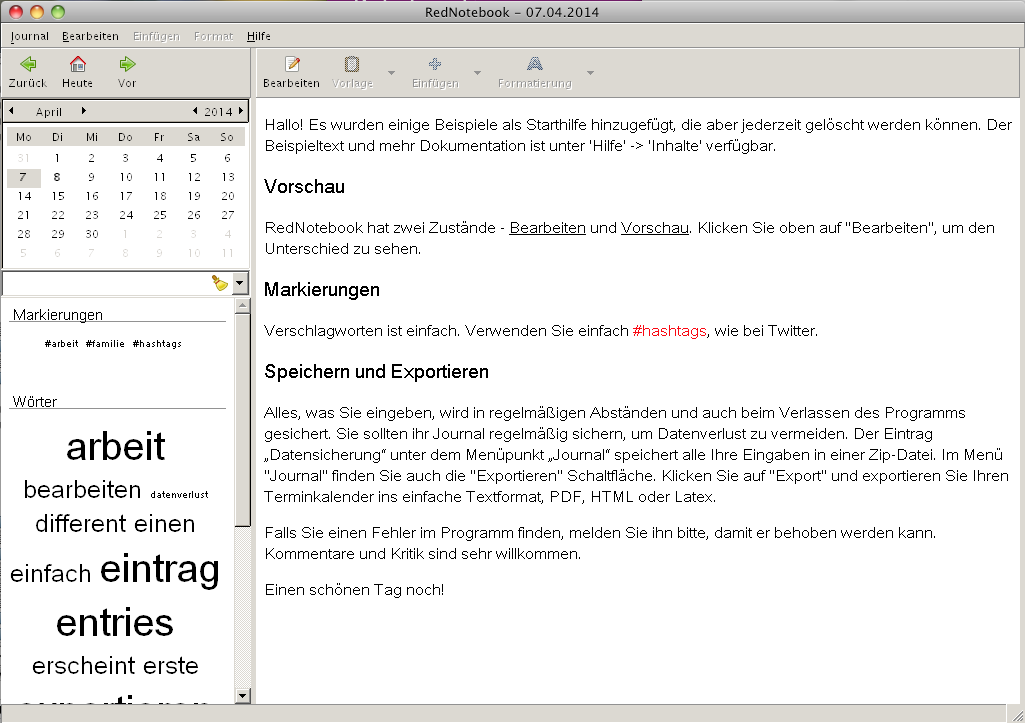This screenshot has width=1025, height=723.
Task: Go to previous year before 2014
Action: (x=195, y=111)
